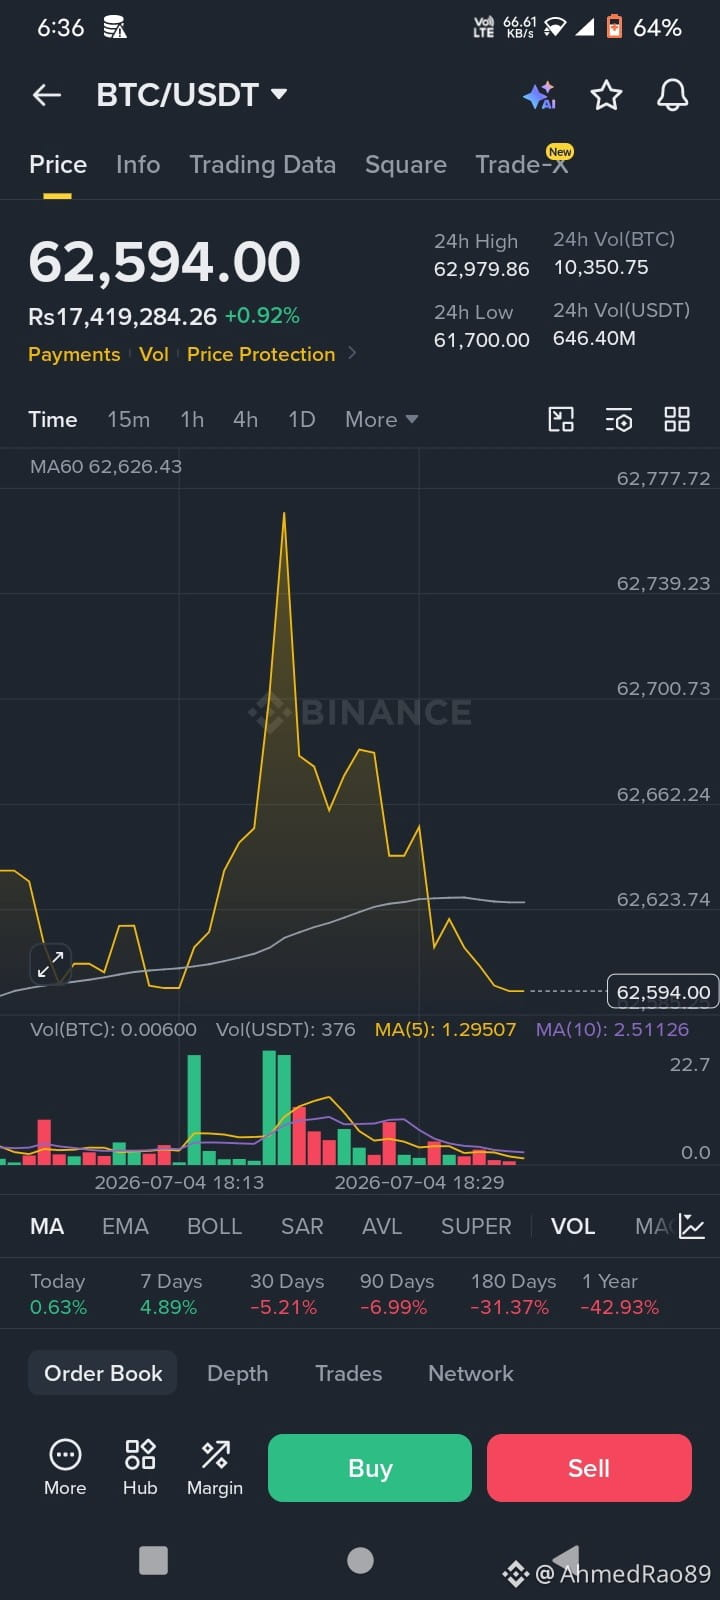Image resolution: width=720 pixels, height=1600 pixels.
Task: Toggle the VOL sub-indicator
Action: point(573,1226)
